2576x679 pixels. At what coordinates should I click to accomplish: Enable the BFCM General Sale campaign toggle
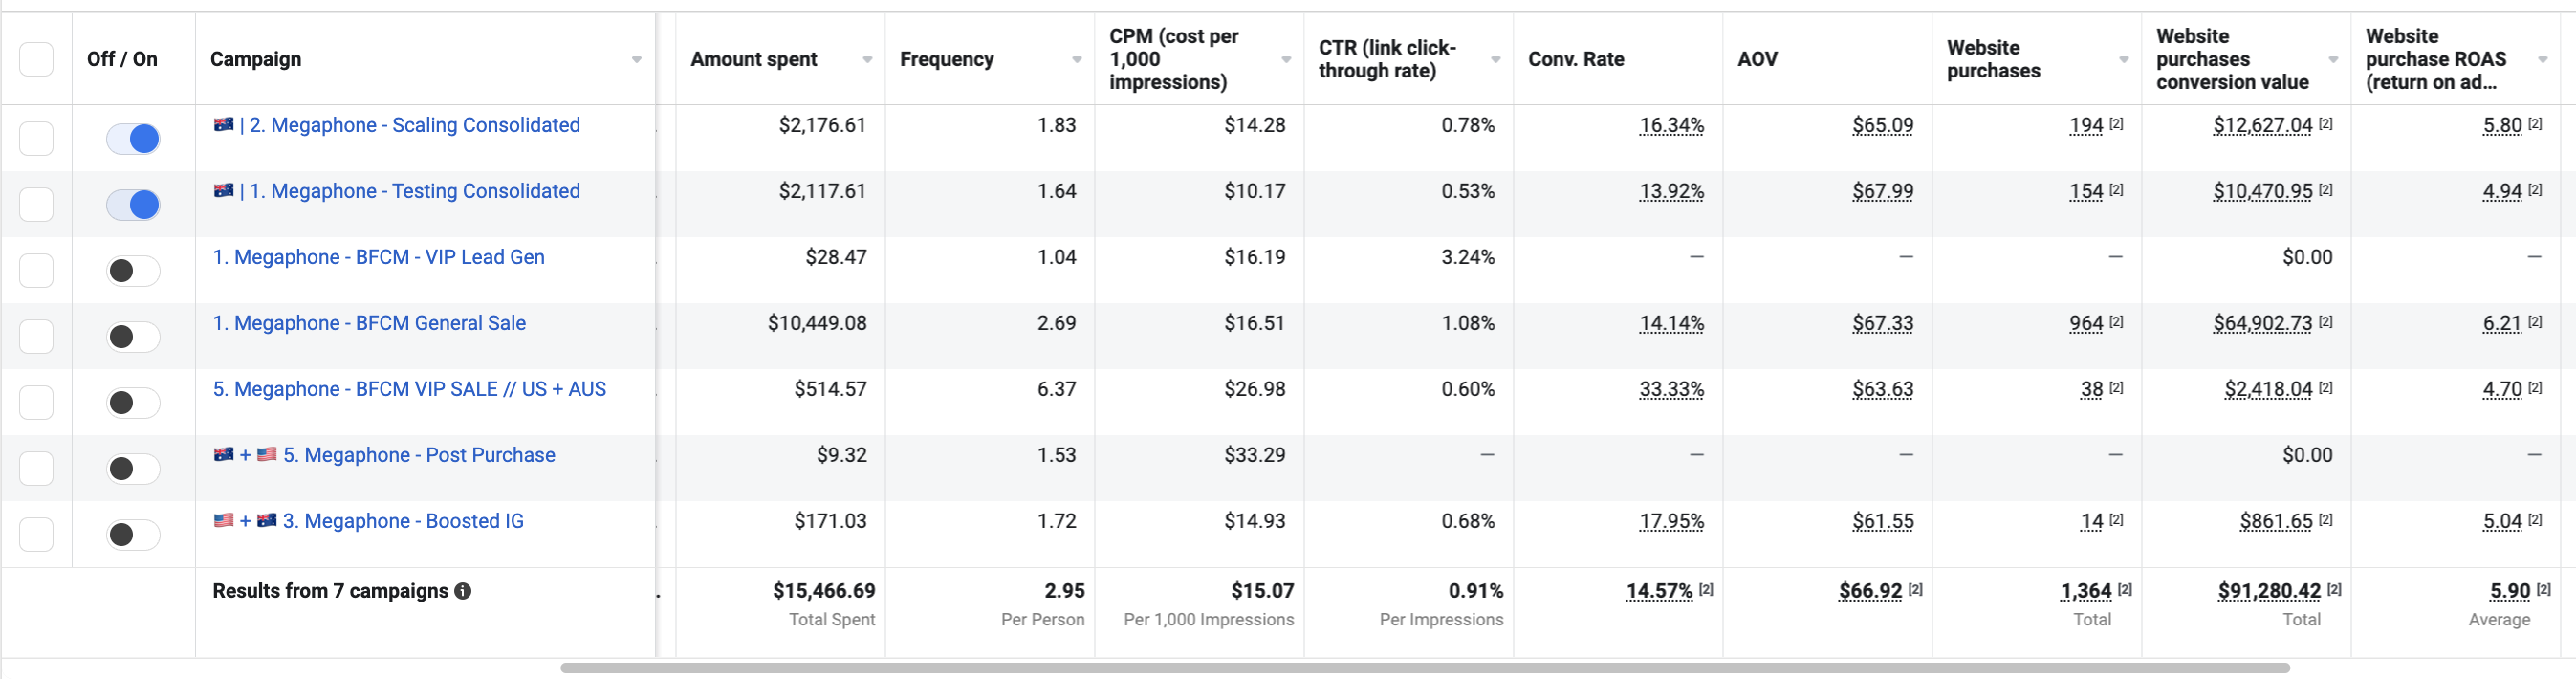tap(133, 337)
